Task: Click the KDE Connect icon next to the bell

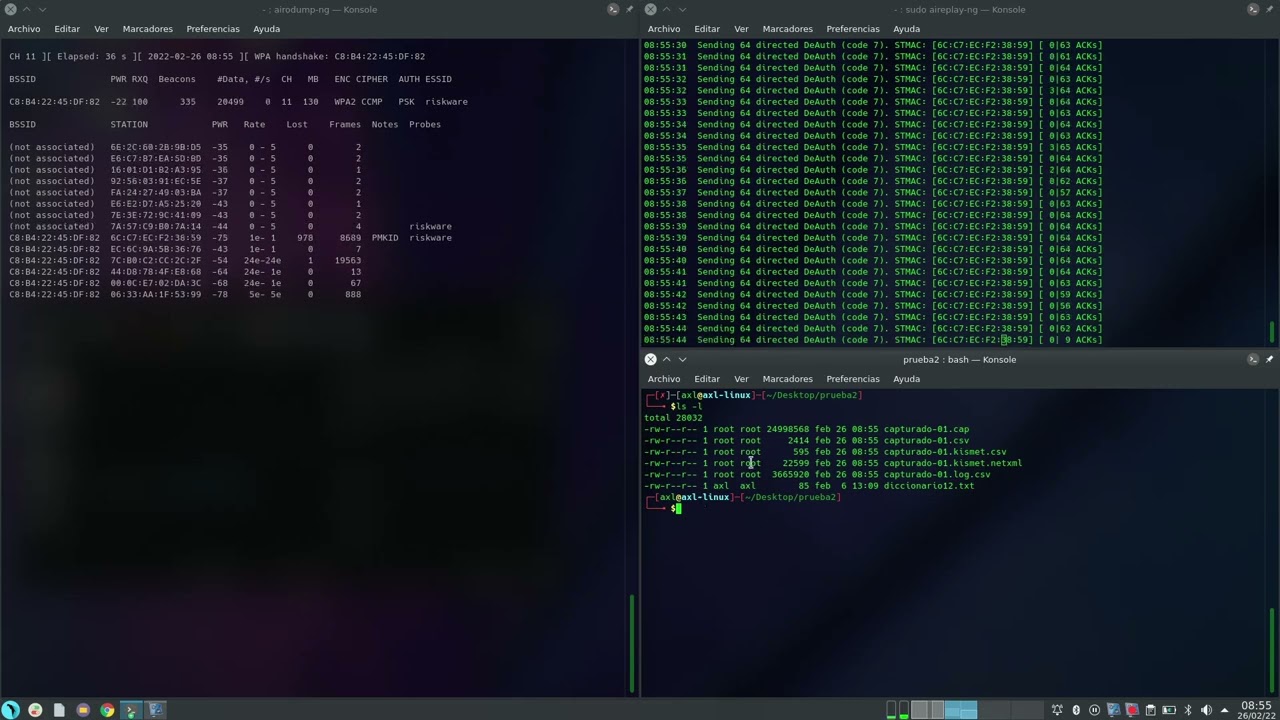Action: click(1076, 710)
